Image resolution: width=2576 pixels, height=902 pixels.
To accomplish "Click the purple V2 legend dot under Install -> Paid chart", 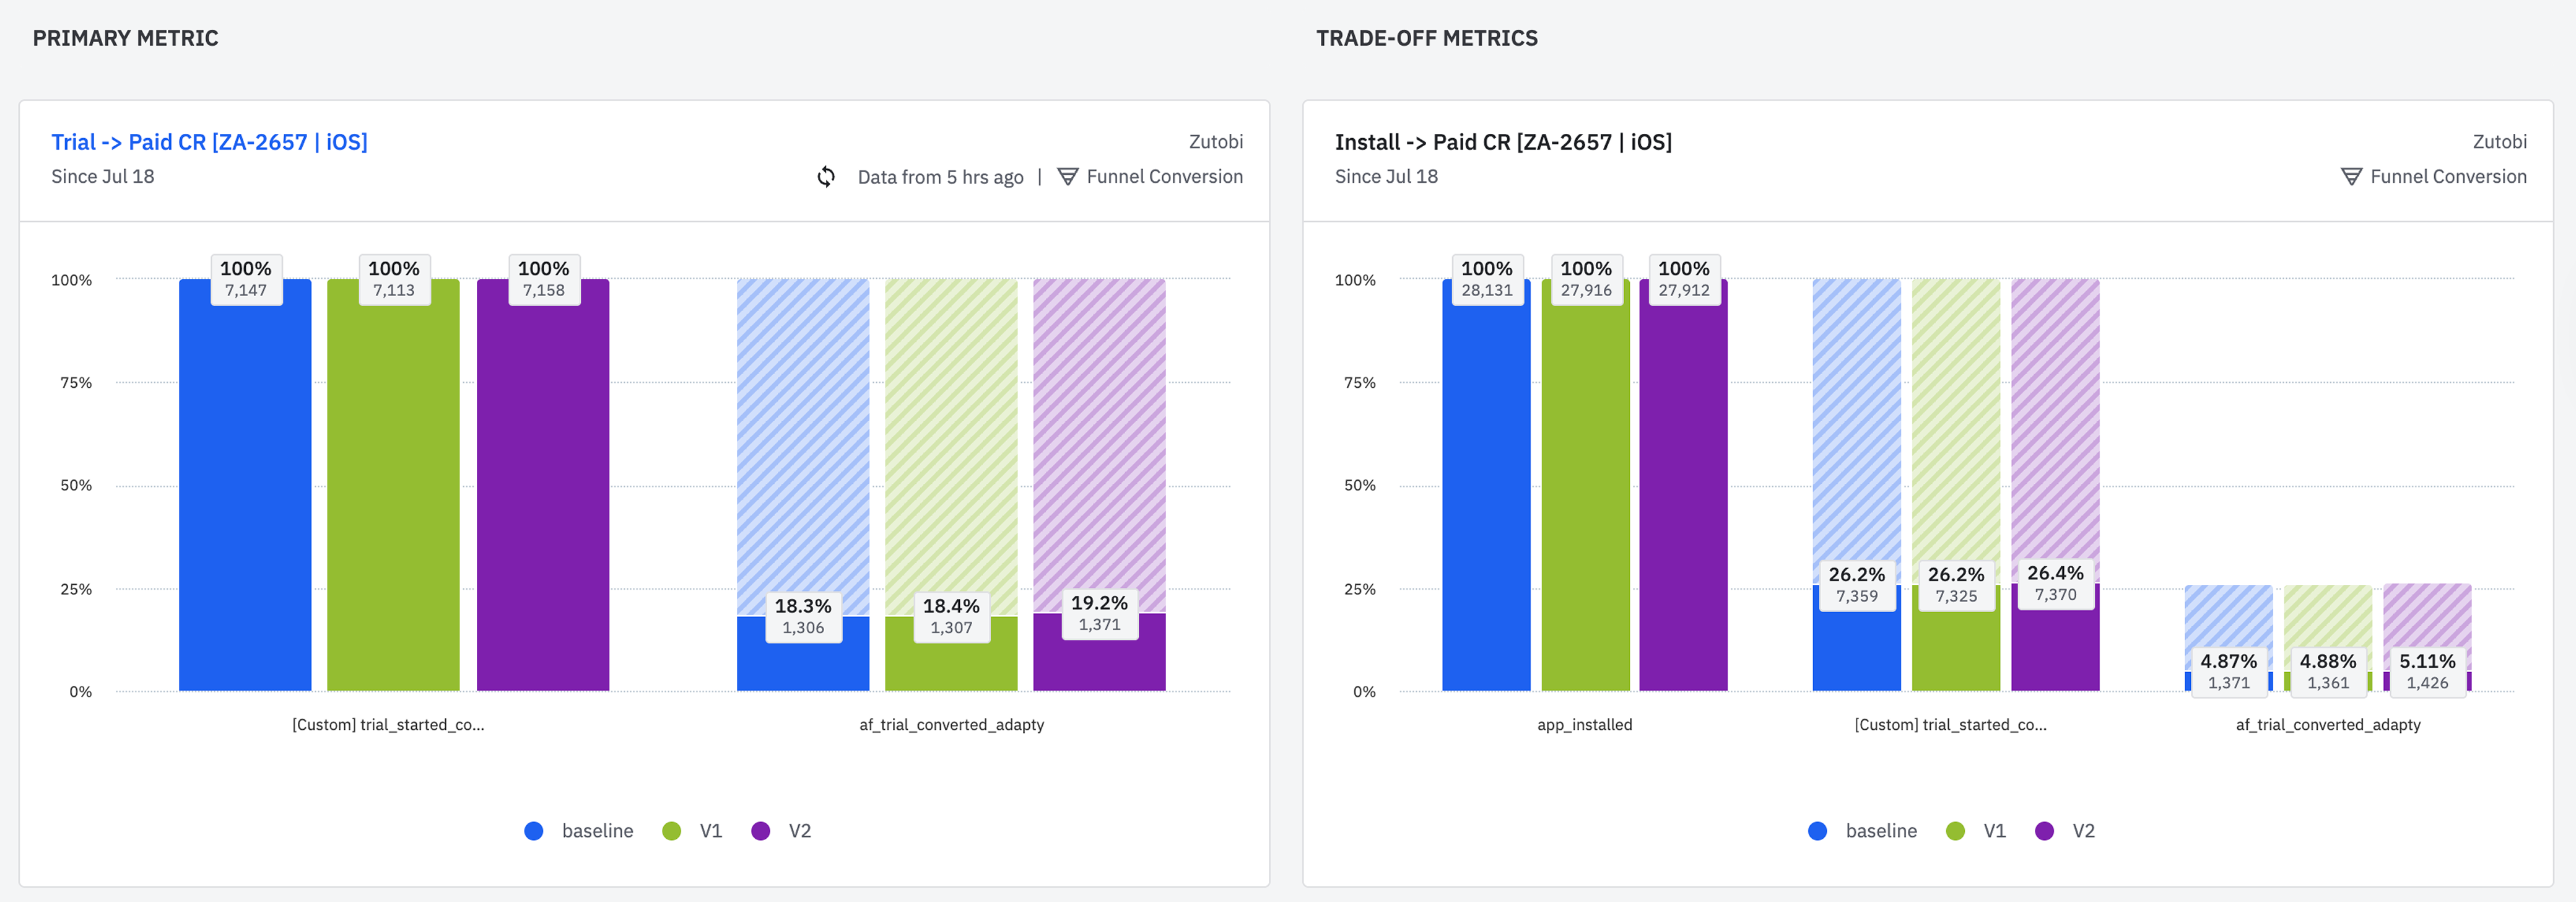I will coord(2045,831).
